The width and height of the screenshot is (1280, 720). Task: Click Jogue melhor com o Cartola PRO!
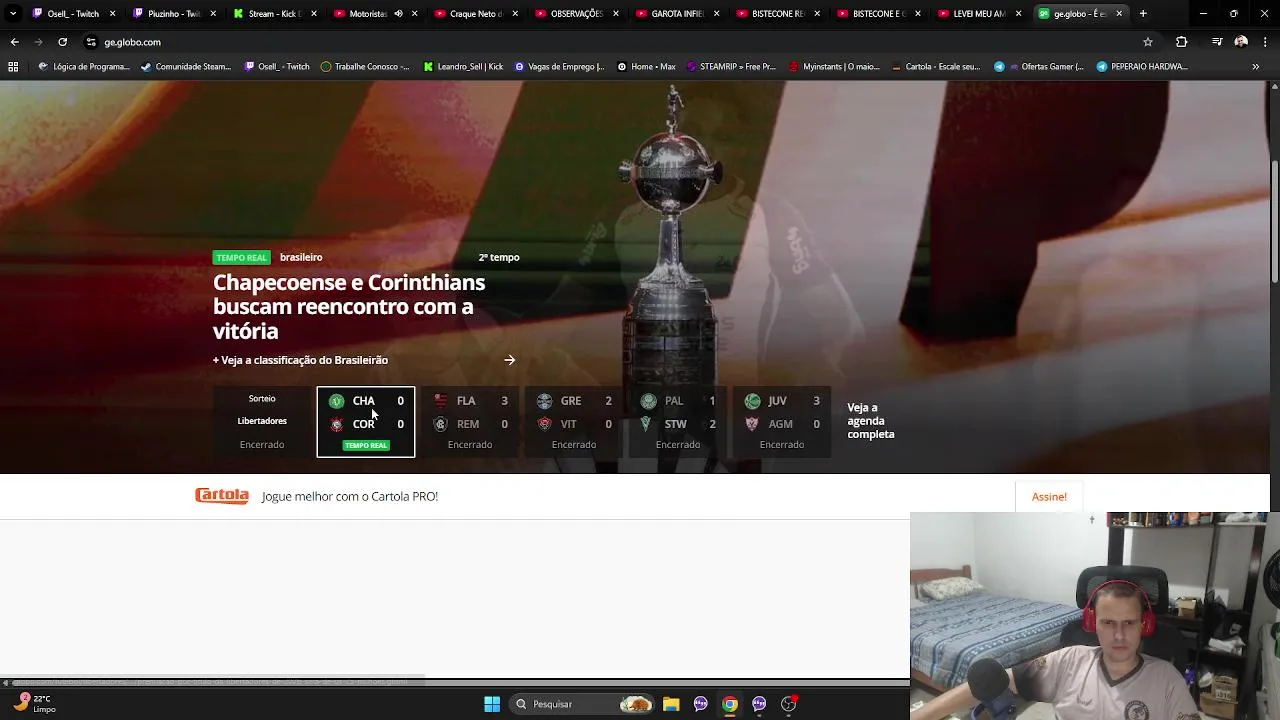click(x=350, y=496)
